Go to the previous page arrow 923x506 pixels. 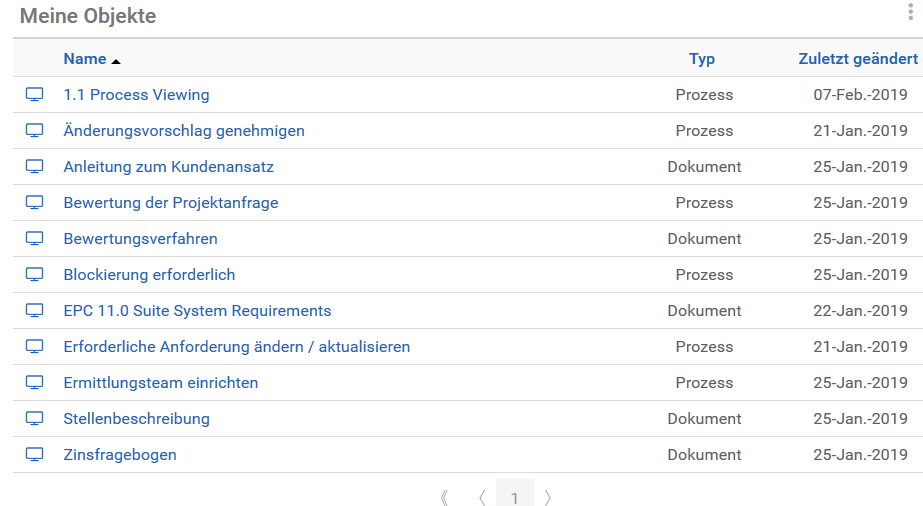[x=482, y=497]
